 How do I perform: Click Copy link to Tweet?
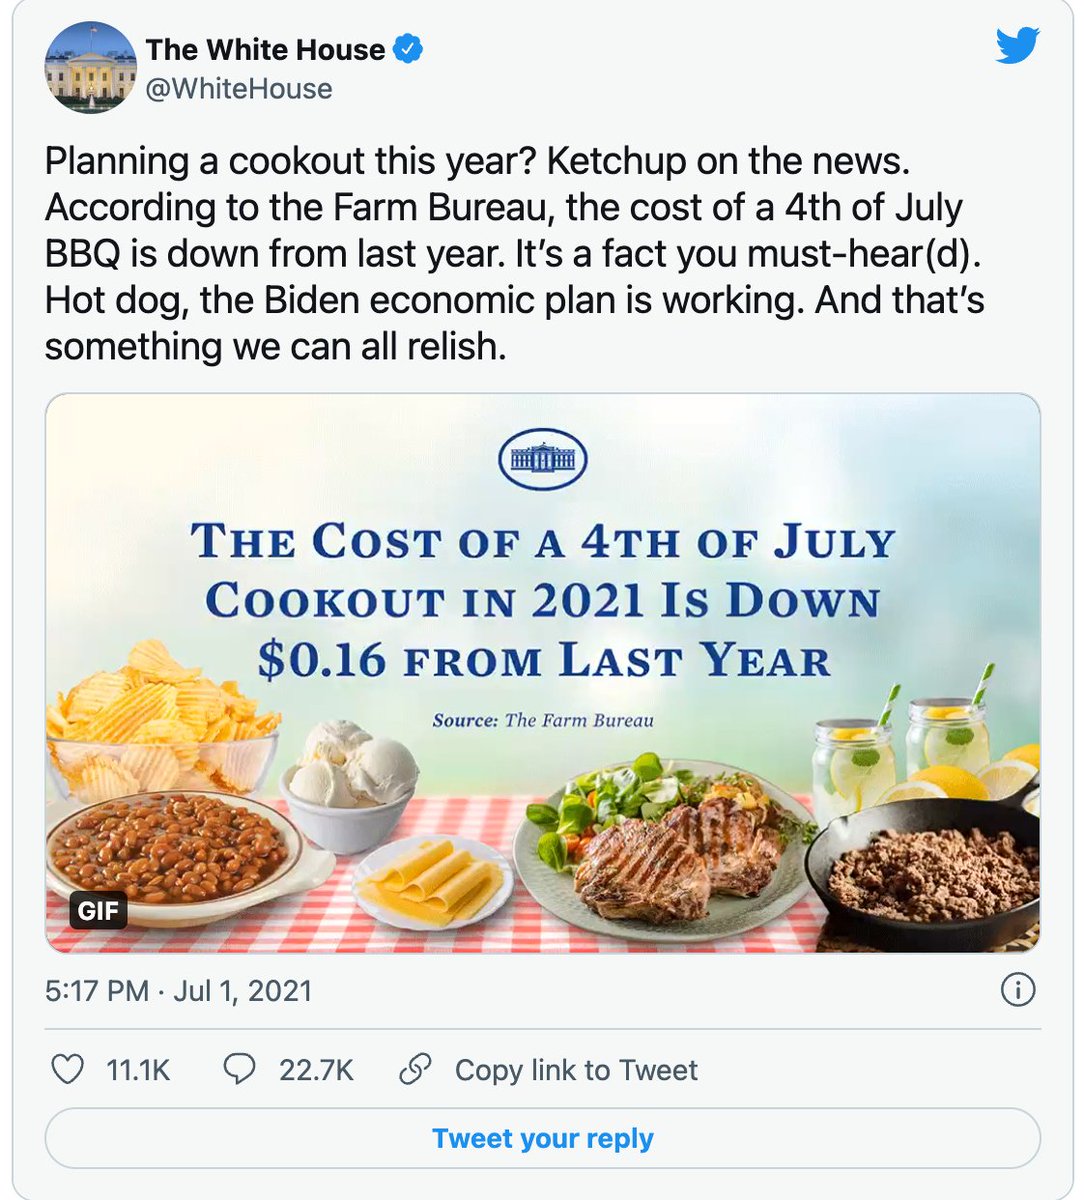coord(576,1070)
